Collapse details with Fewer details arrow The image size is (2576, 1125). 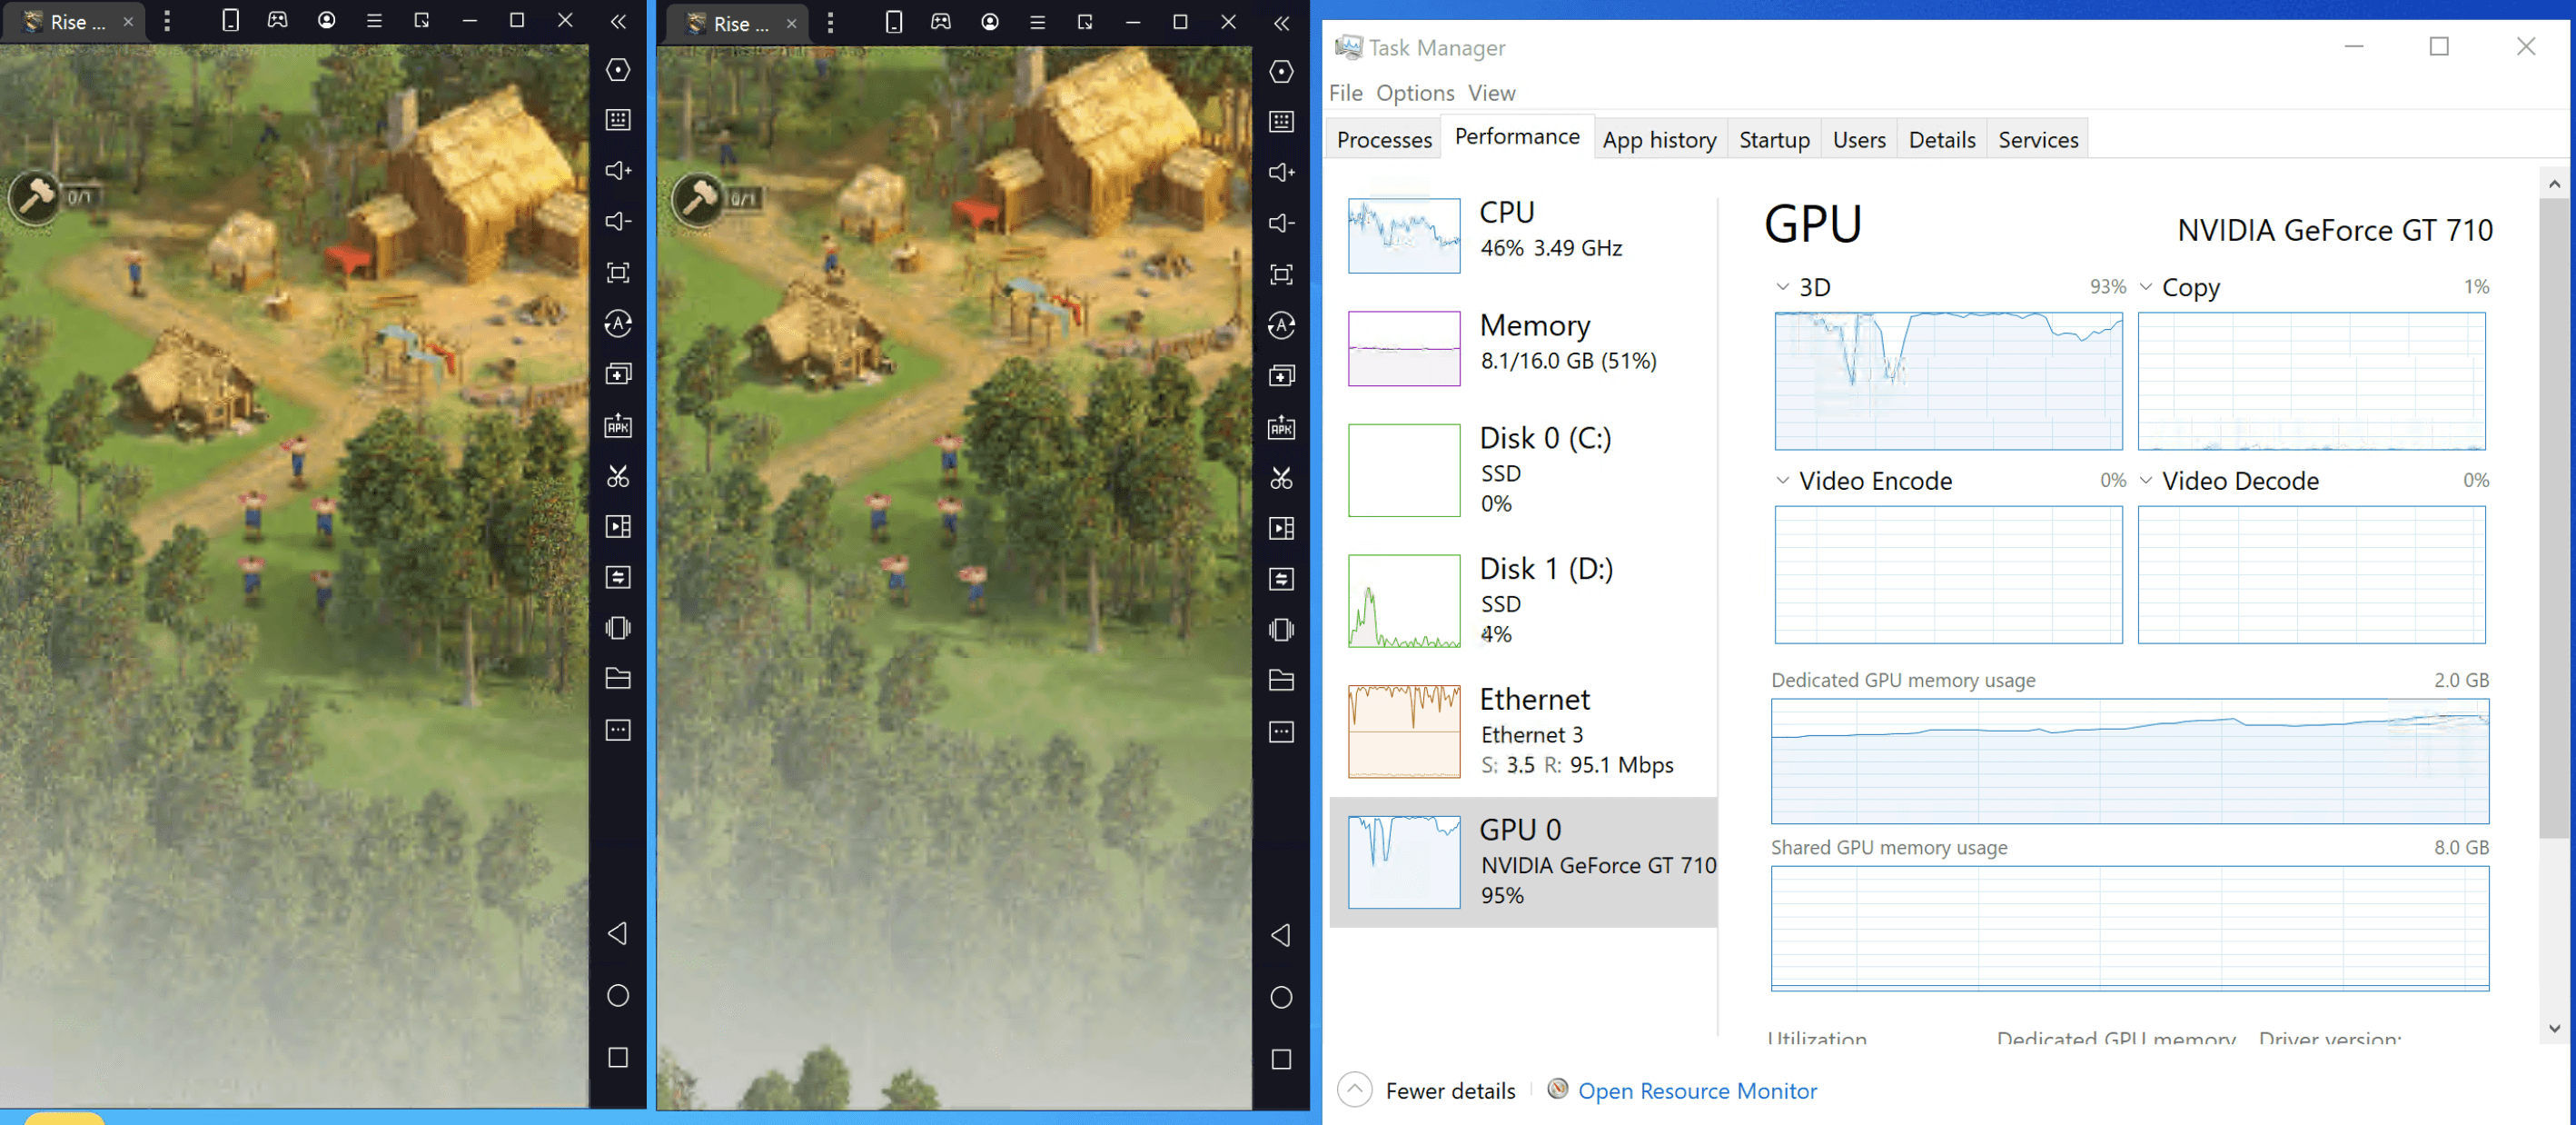(1354, 1090)
